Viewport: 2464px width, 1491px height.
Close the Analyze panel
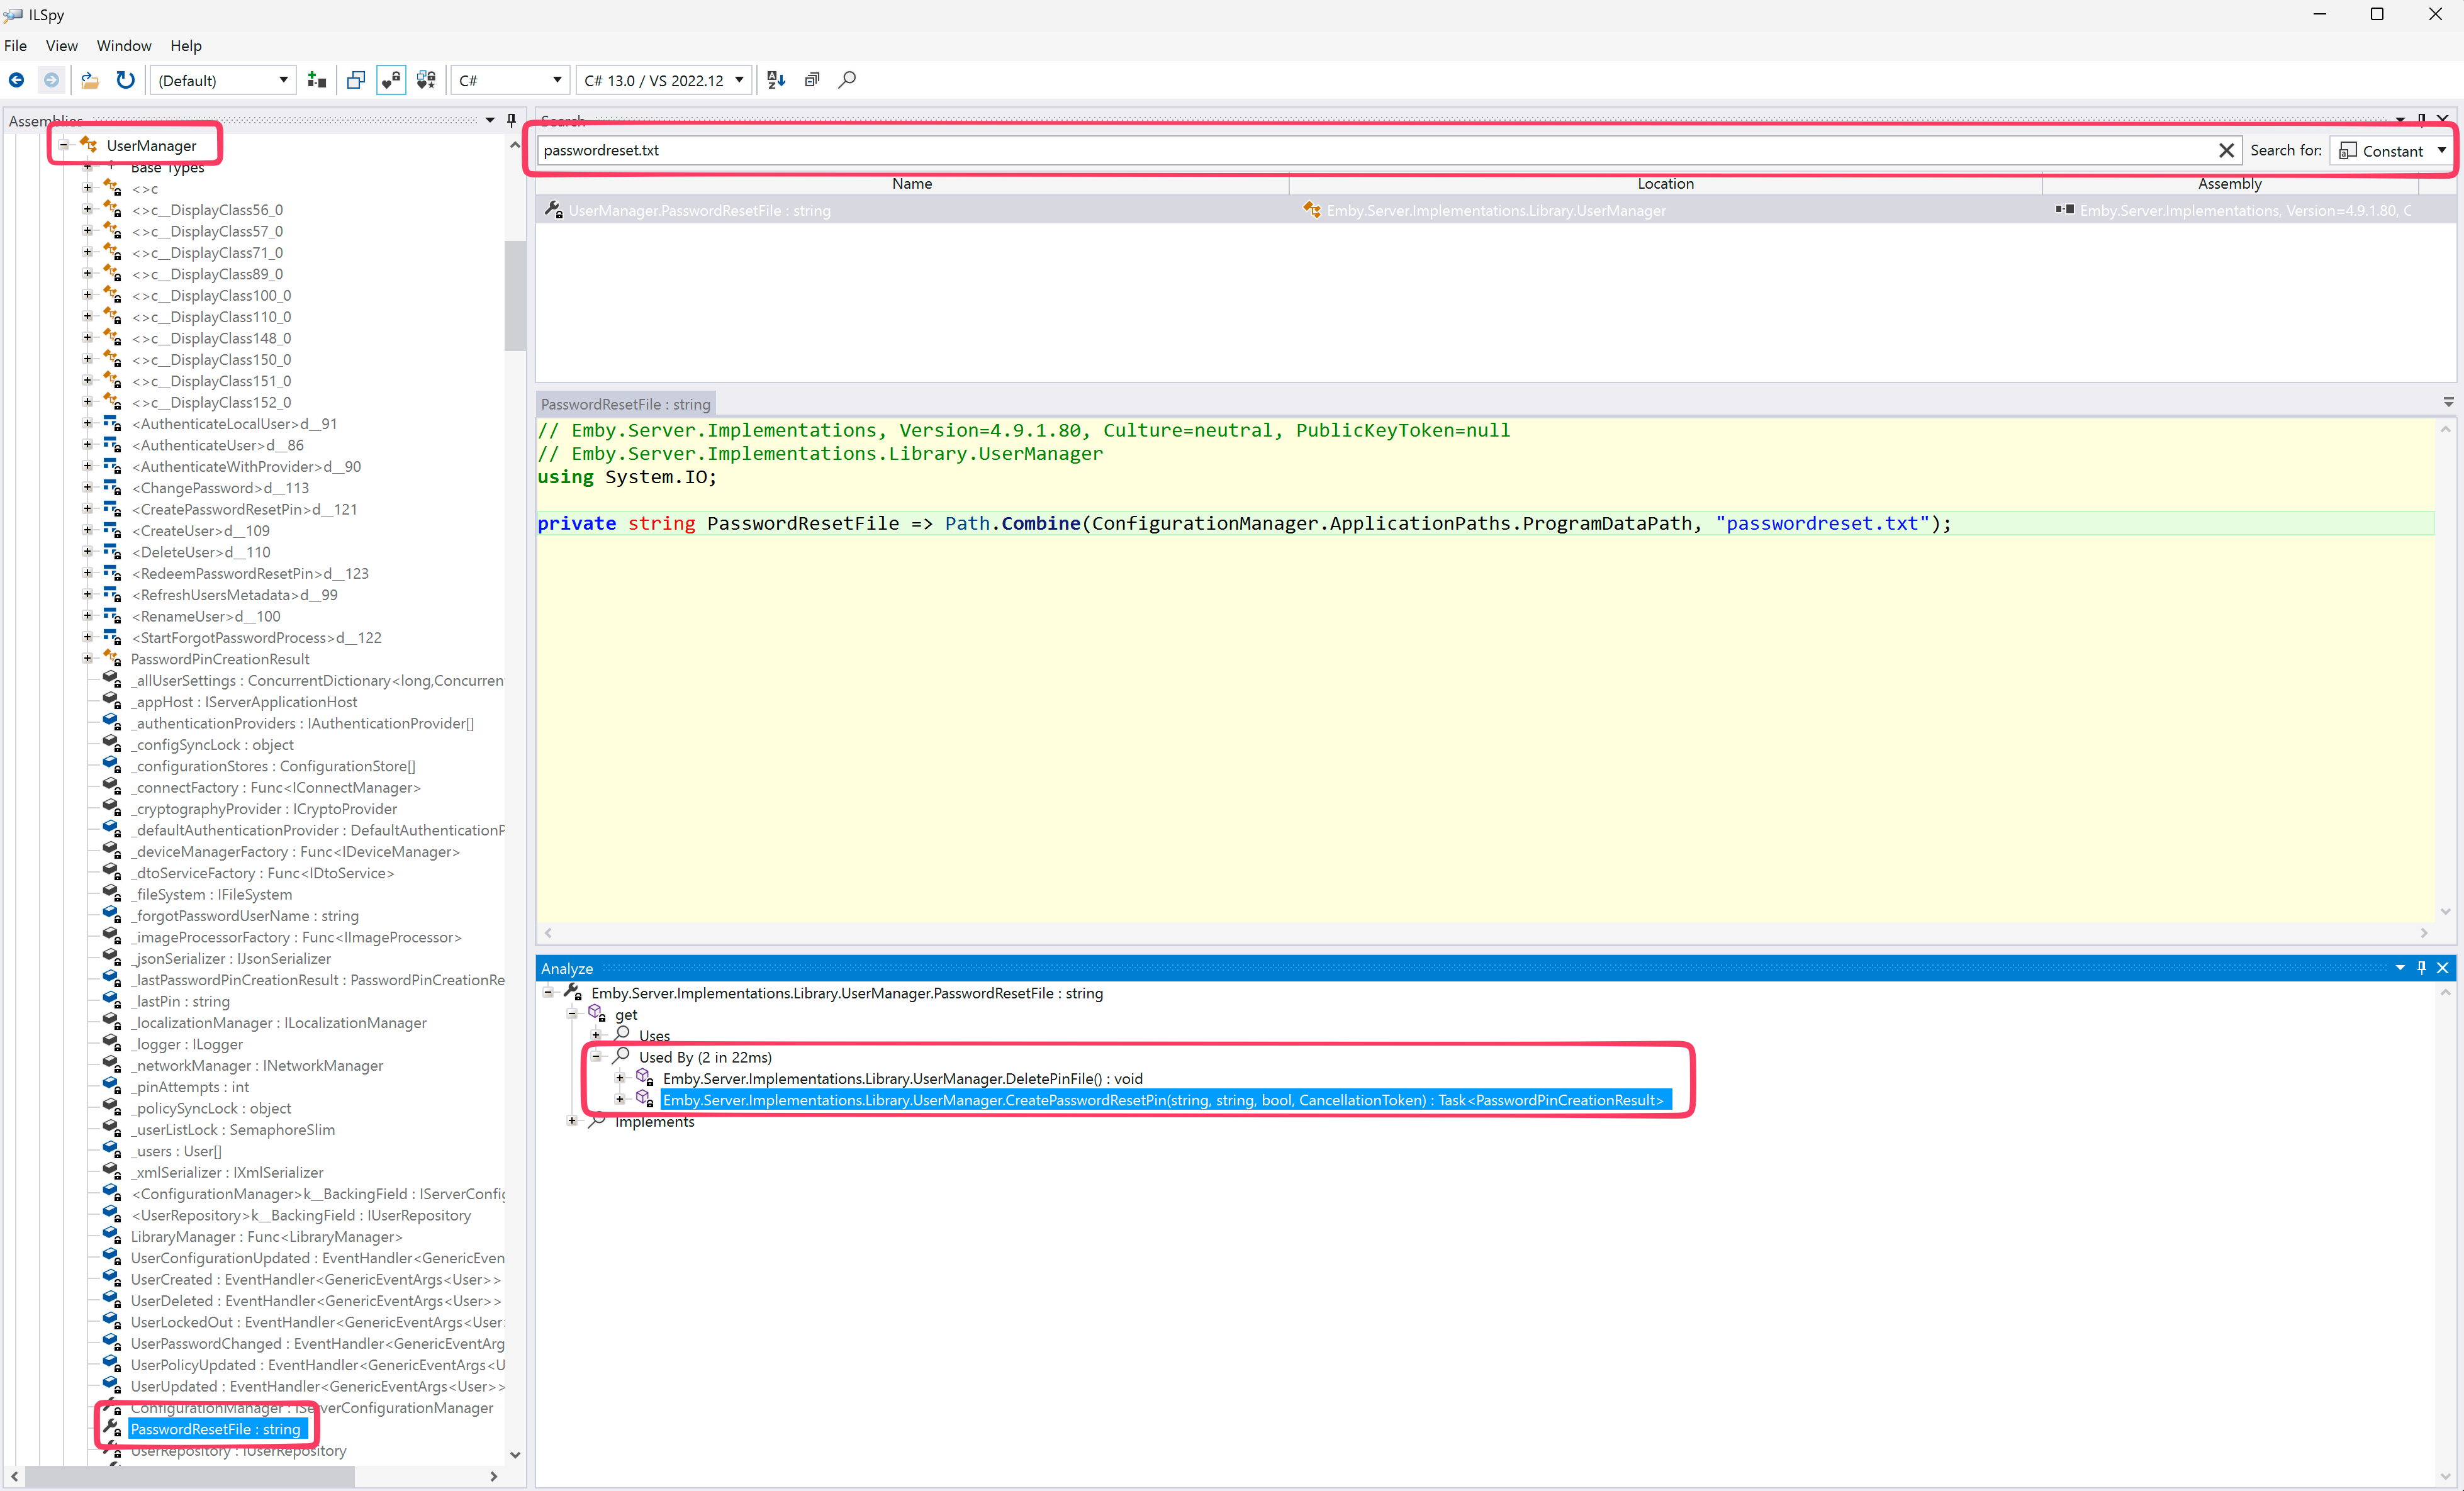tap(2444, 968)
